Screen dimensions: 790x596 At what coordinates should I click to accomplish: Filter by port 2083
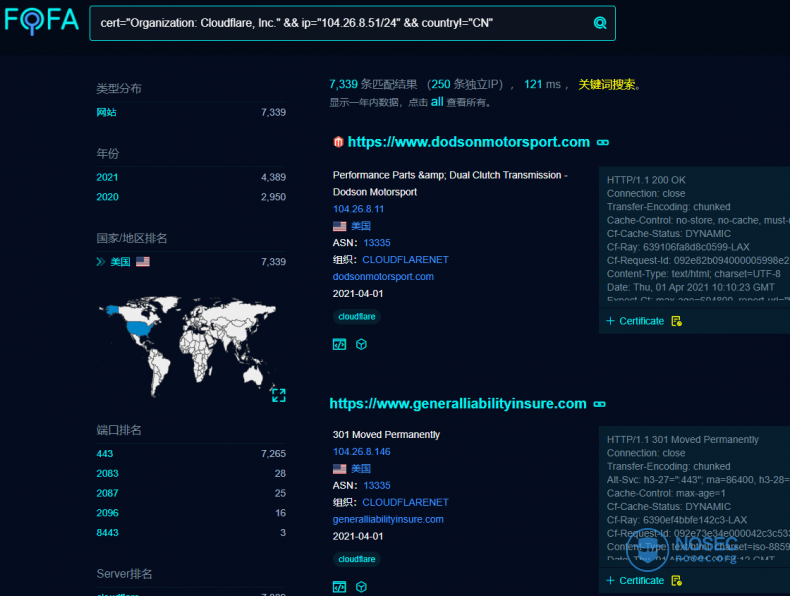coord(107,474)
